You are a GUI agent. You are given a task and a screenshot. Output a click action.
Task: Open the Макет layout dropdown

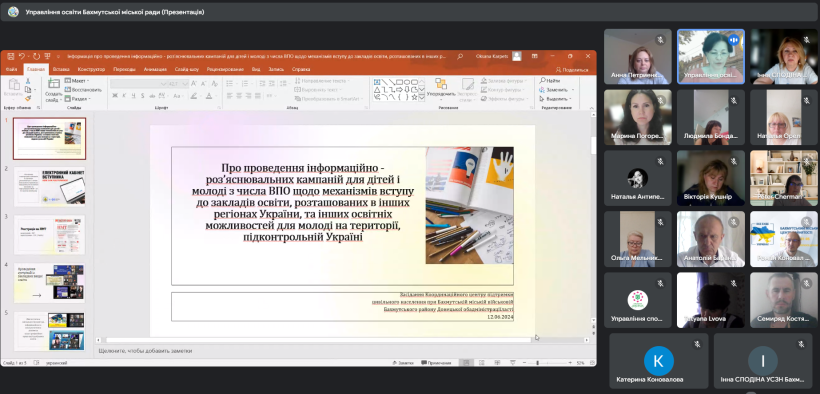77,81
